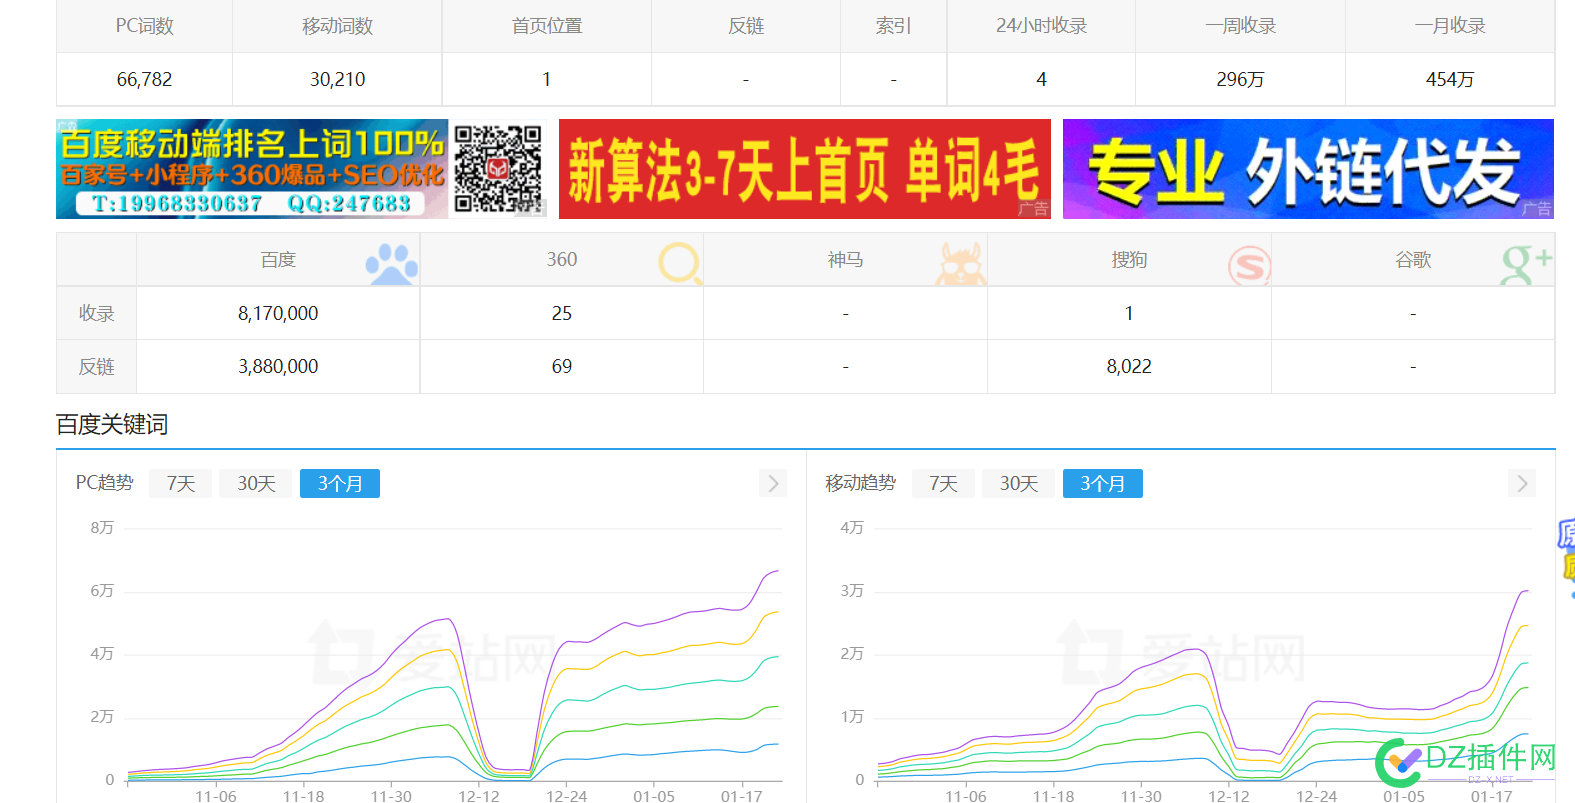
Task: Click the 百度 column header text
Action: point(278,260)
